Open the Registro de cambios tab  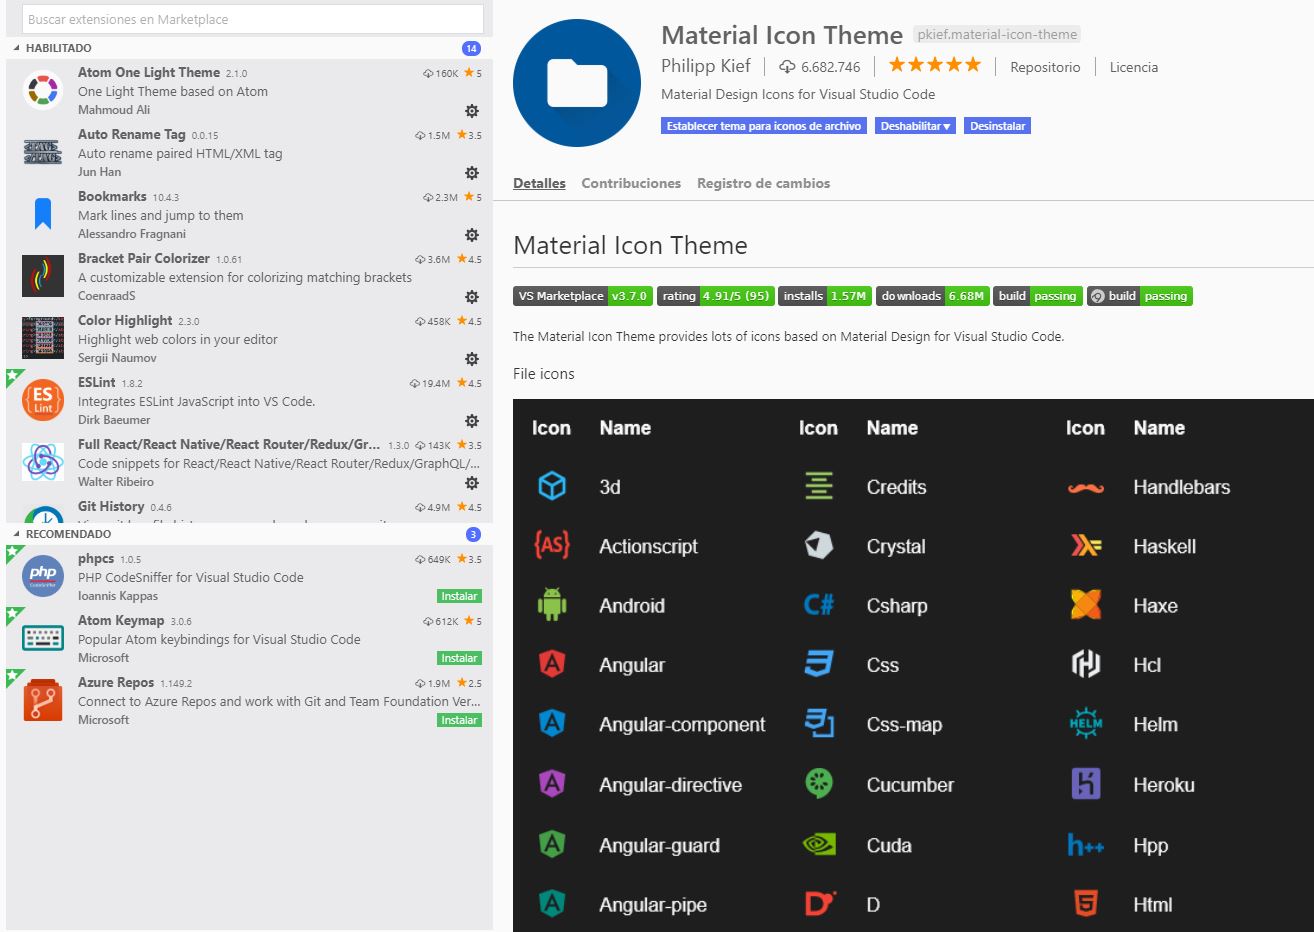(x=765, y=183)
